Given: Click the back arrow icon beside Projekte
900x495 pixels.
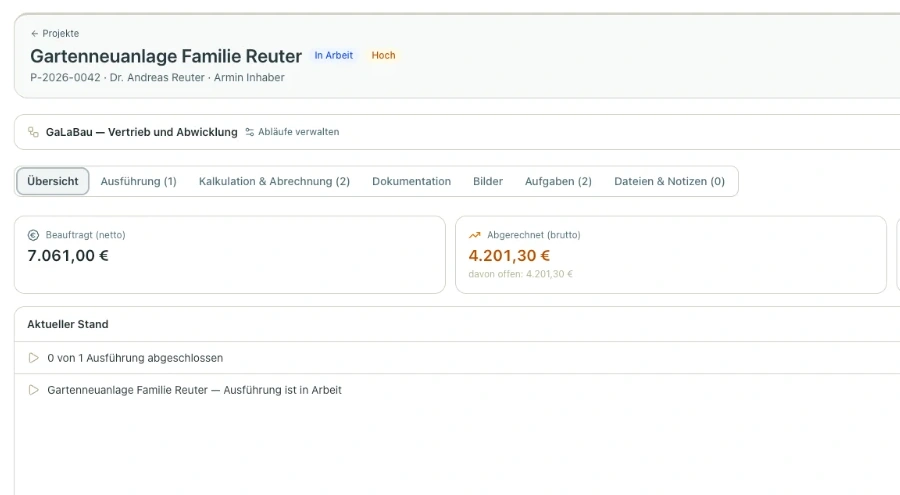Looking at the screenshot, I should point(34,33).
